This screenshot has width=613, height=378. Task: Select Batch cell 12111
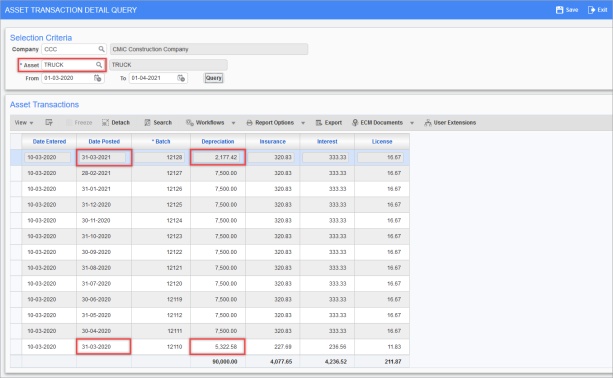[x=161, y=331]
